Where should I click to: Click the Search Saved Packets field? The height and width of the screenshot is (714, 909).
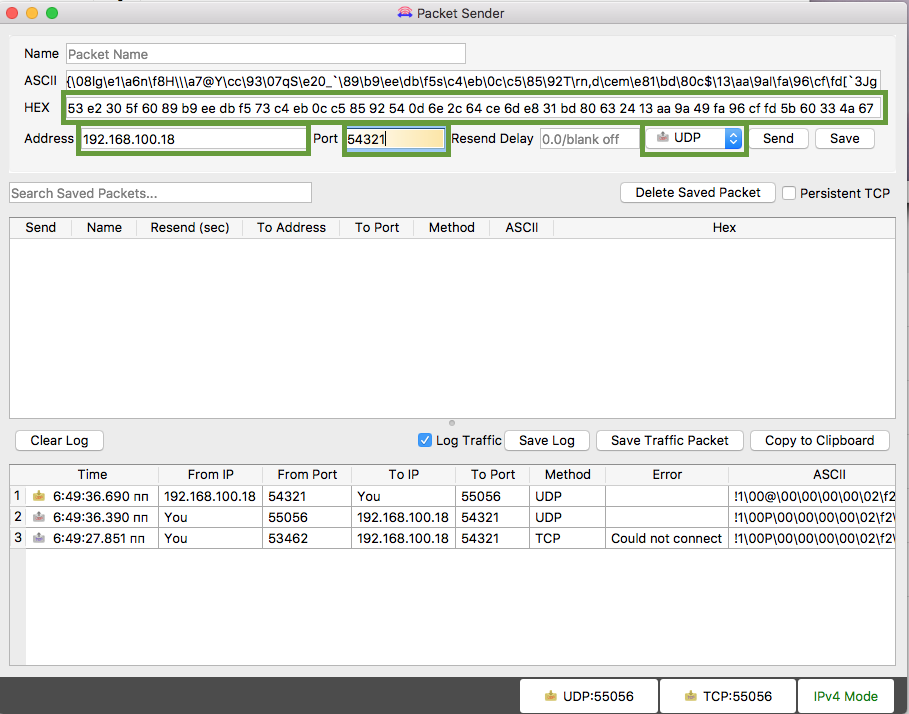pyautogui.click(x=161, y=193)
